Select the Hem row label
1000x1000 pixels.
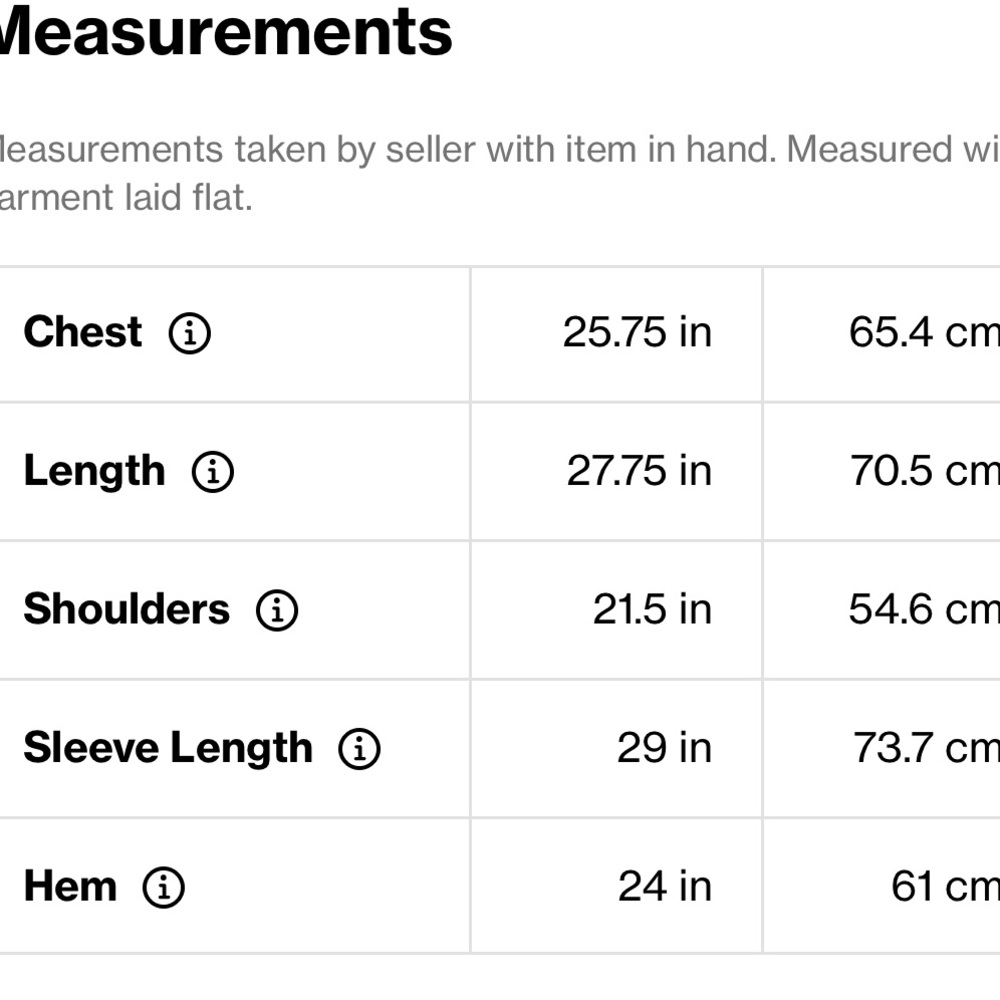(x=71, y=886)
